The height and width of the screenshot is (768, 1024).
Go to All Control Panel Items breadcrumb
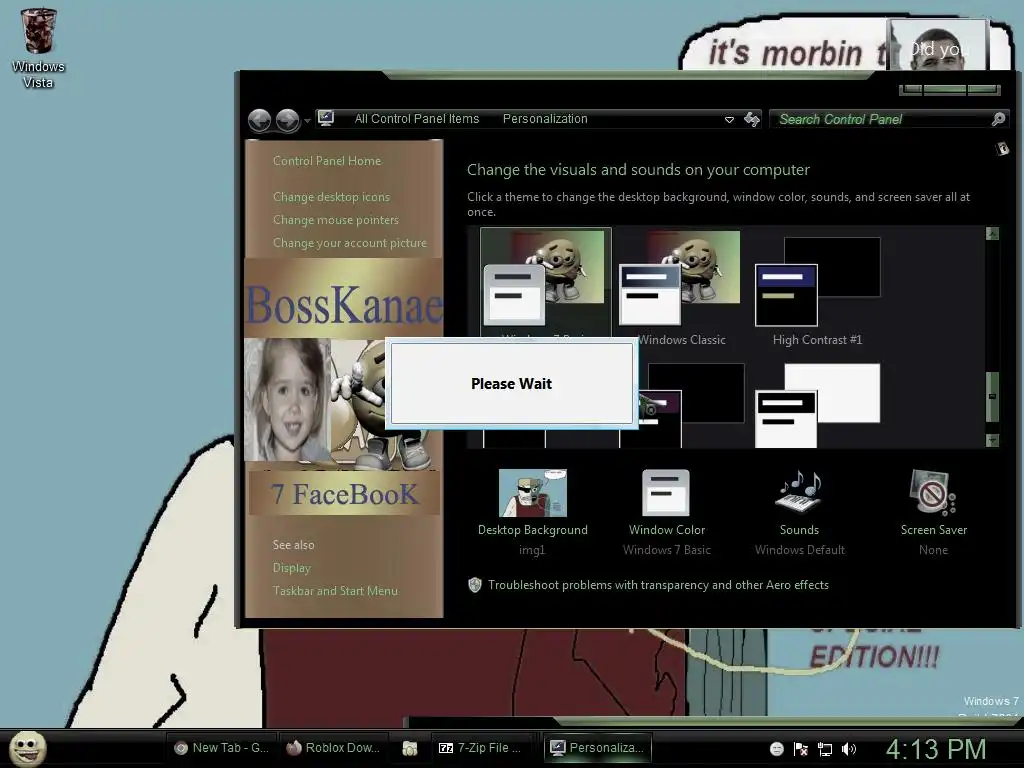(417, 119)
